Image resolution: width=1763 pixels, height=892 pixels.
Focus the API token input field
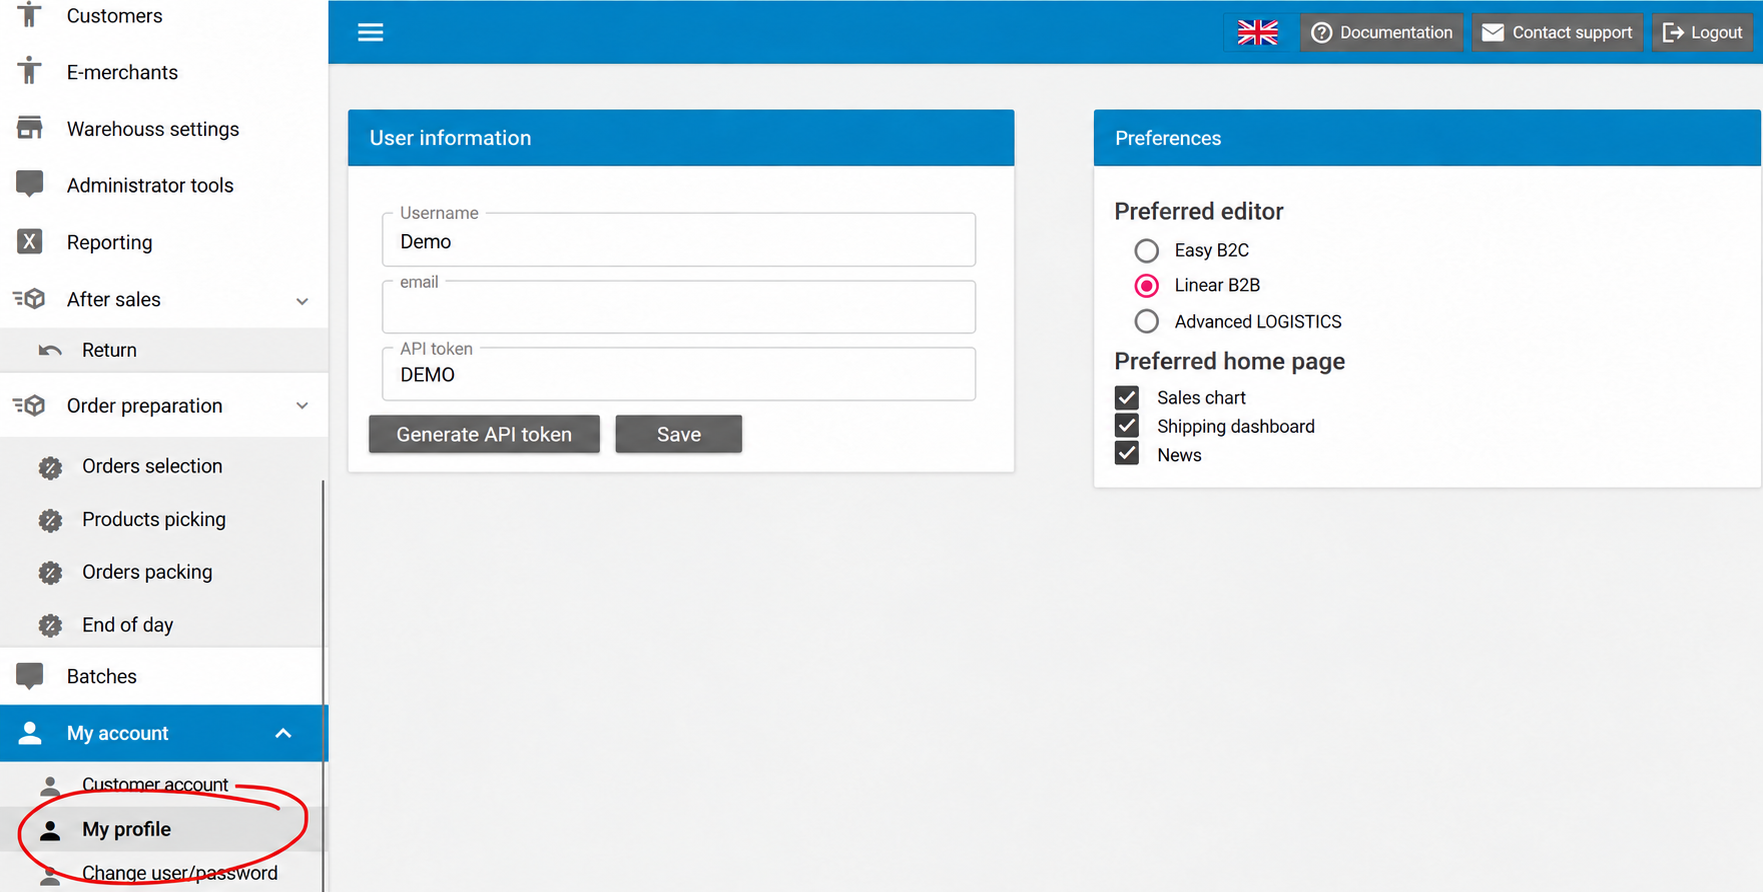tap(679, 374)
